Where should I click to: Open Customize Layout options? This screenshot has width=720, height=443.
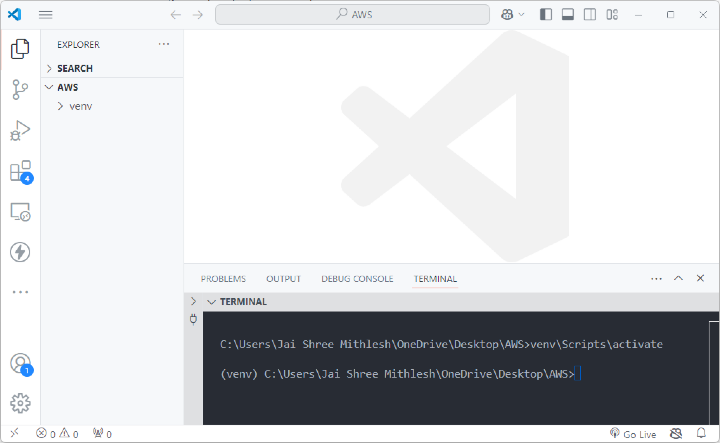[612, 15]
